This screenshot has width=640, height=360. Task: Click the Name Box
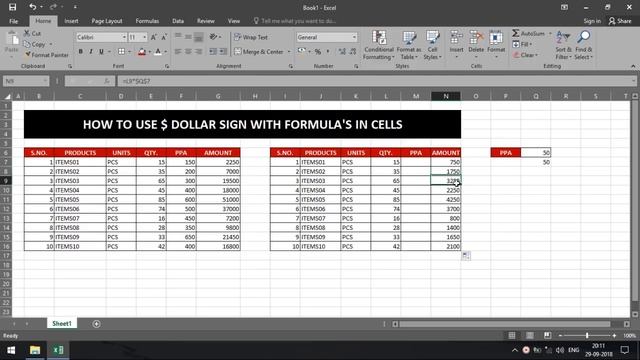pos(26,81)
